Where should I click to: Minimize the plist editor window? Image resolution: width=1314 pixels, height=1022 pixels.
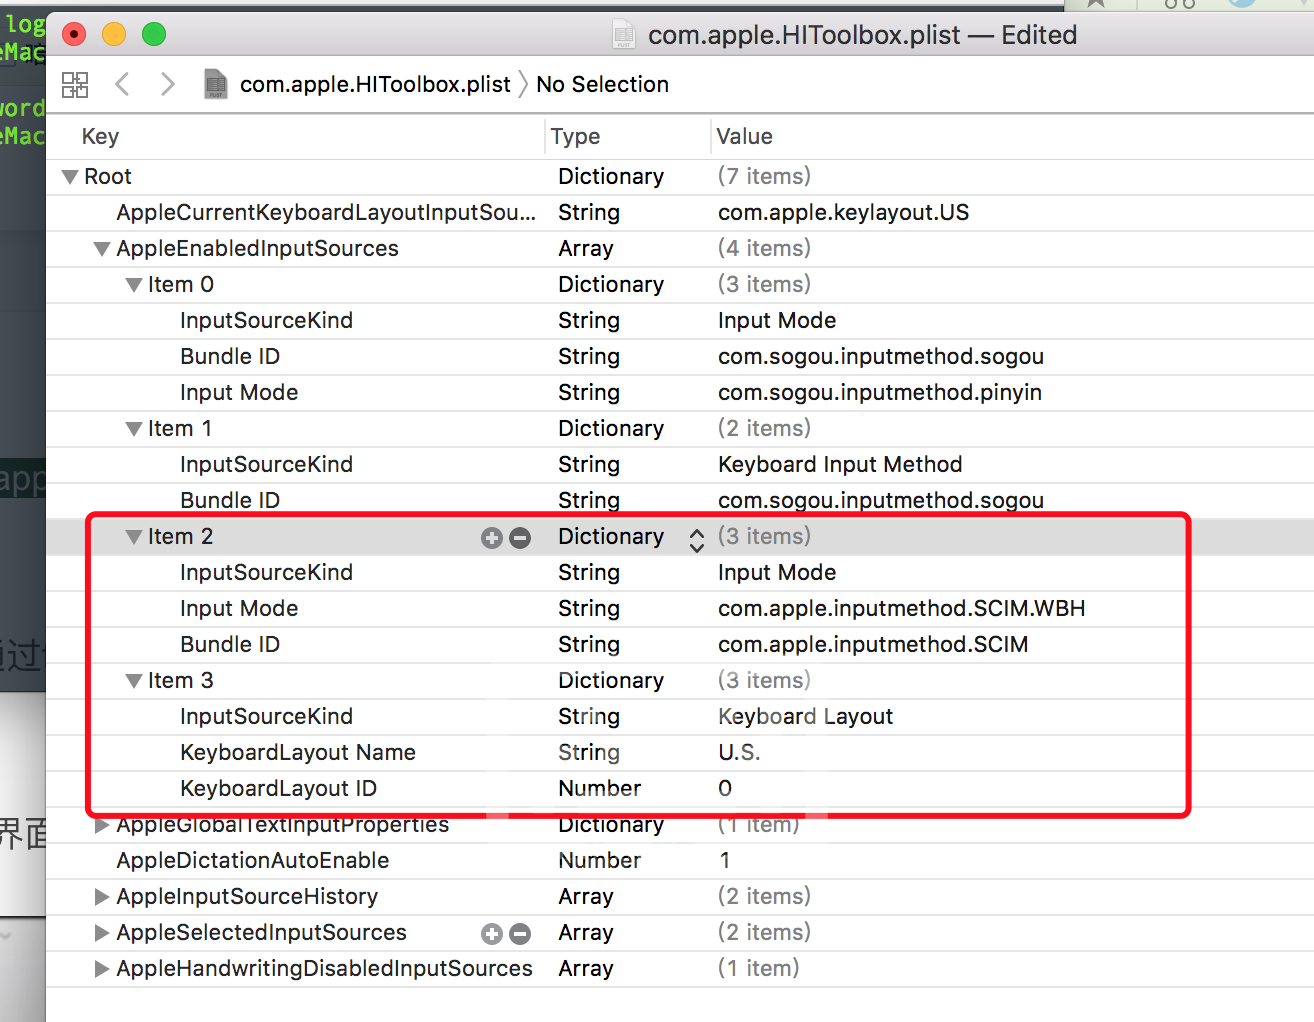pos(114,34)
